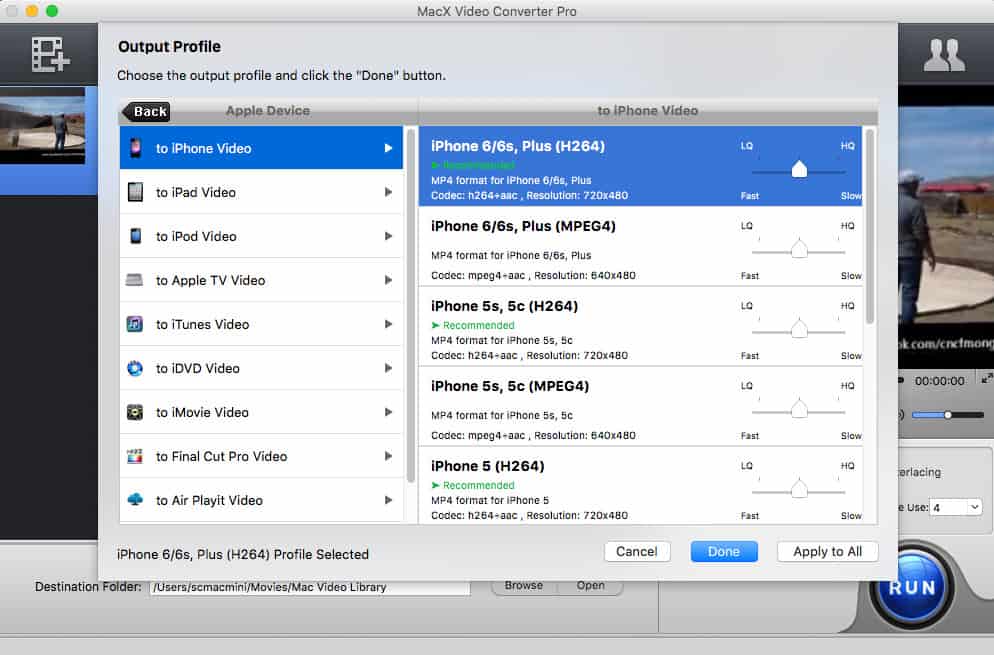Image resolution: width=994 pixels, height=655 pixels.
Task: Expand the to Final Cut Pro Video arrow
Action: [x=388, y=457]
